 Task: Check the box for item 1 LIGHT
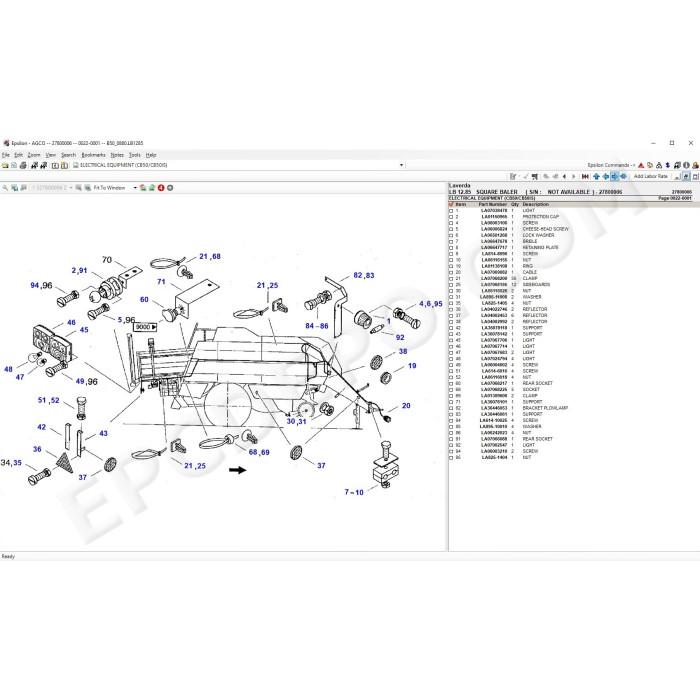[451, 211]
